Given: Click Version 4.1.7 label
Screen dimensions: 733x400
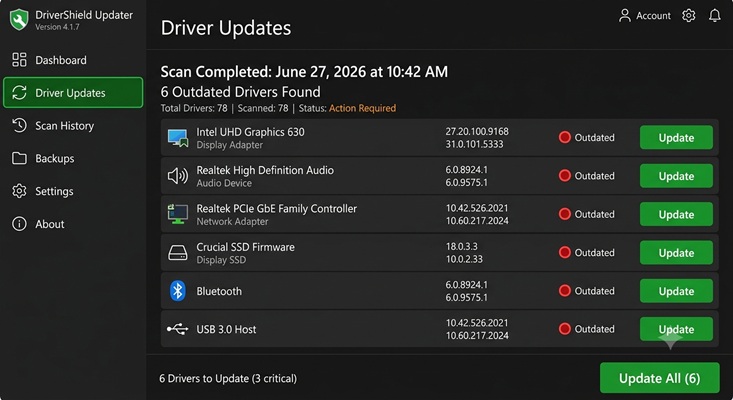Looking at the screenshot, I should (x=57, y=27).
